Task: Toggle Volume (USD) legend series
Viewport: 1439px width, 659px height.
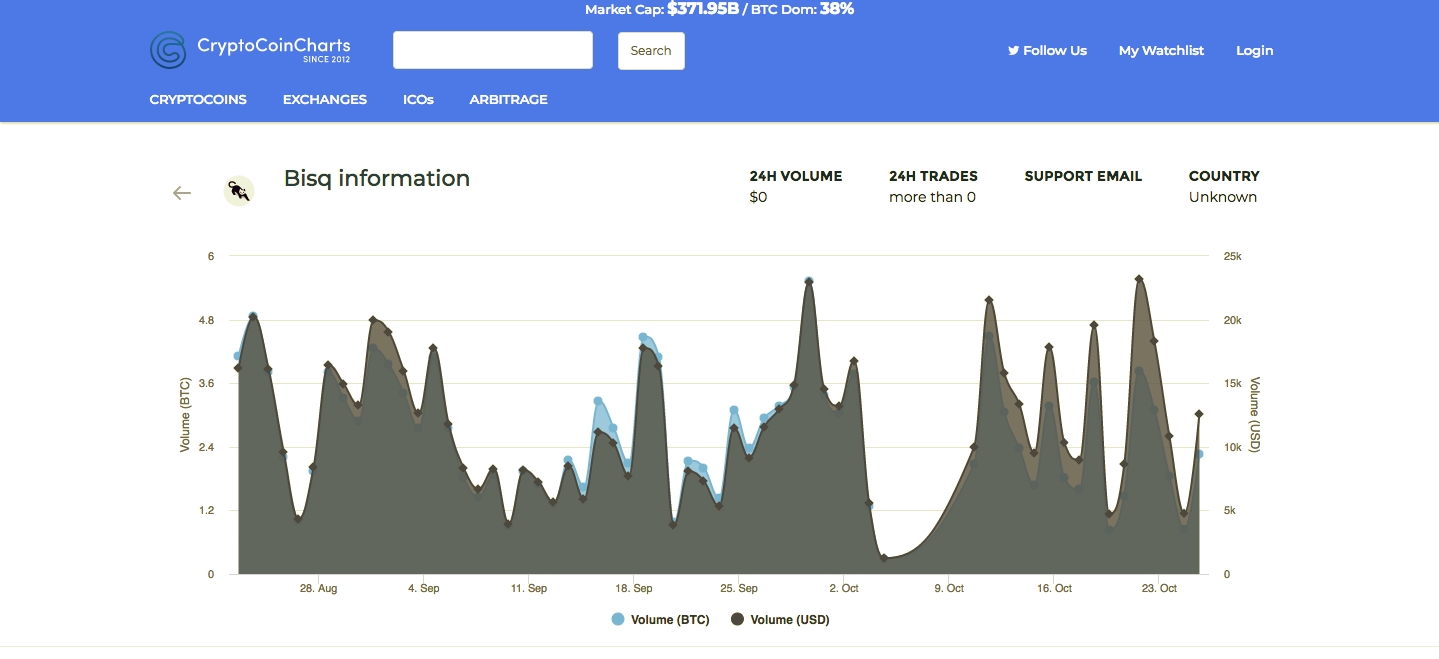Action: (x=780, y=620)
